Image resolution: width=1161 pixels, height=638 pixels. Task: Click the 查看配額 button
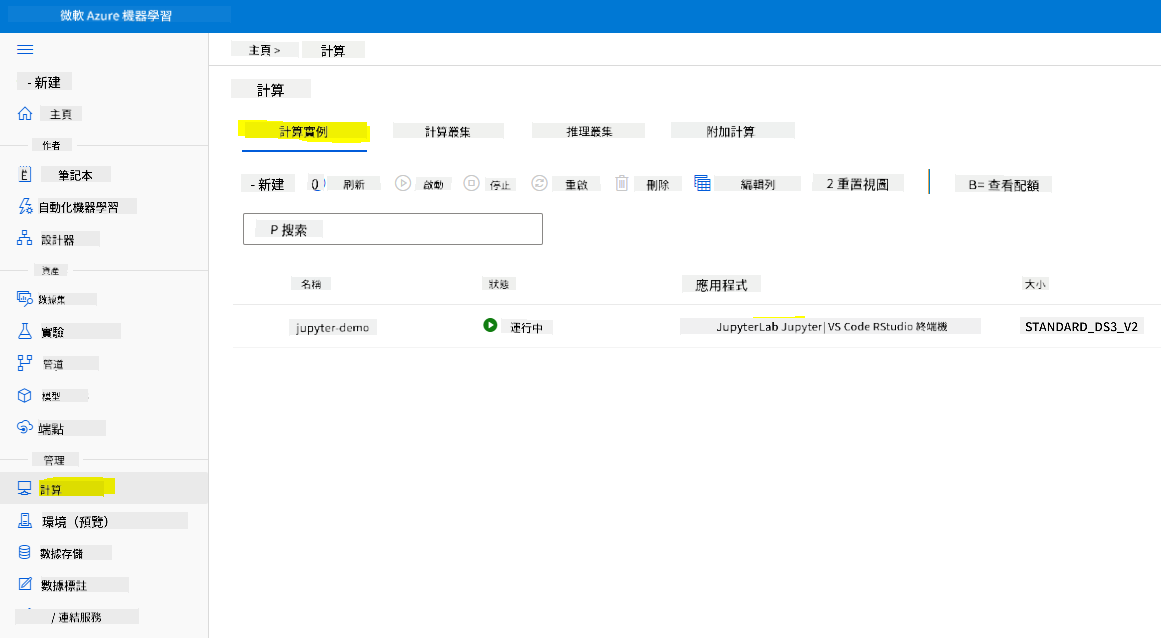(x=1003, y=184)
